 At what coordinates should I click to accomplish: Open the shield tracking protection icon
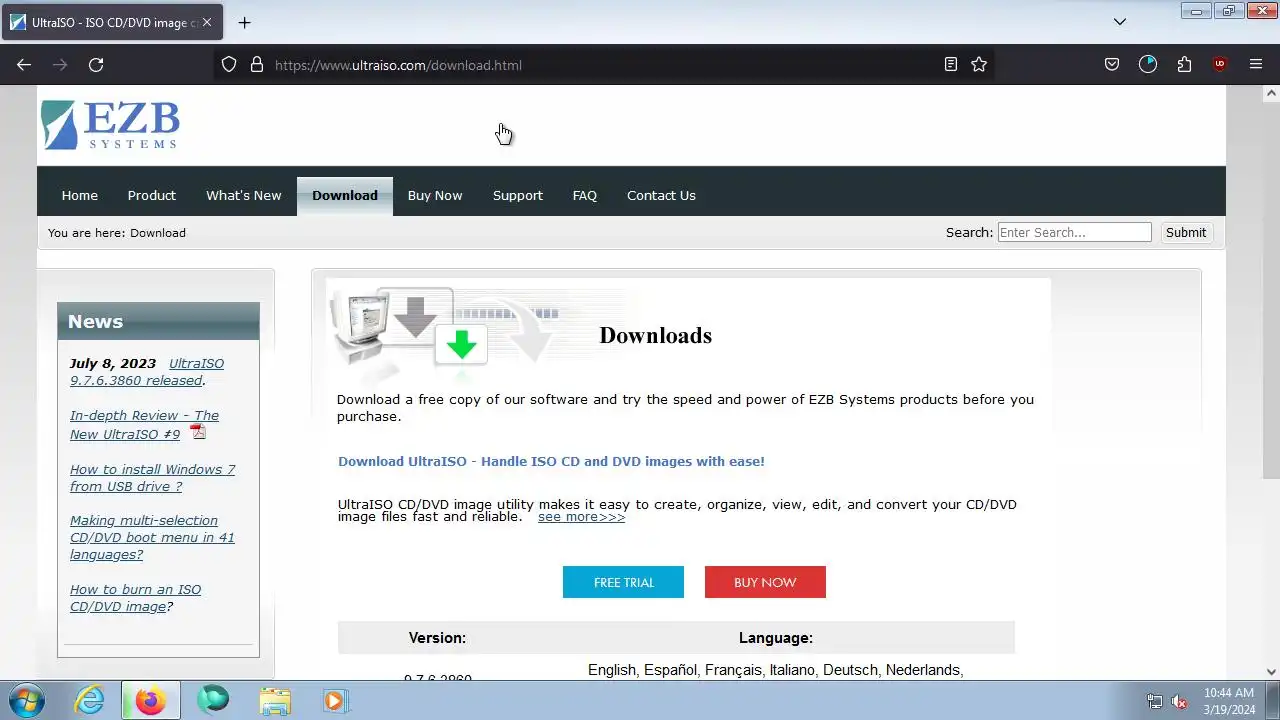(229, 65)
